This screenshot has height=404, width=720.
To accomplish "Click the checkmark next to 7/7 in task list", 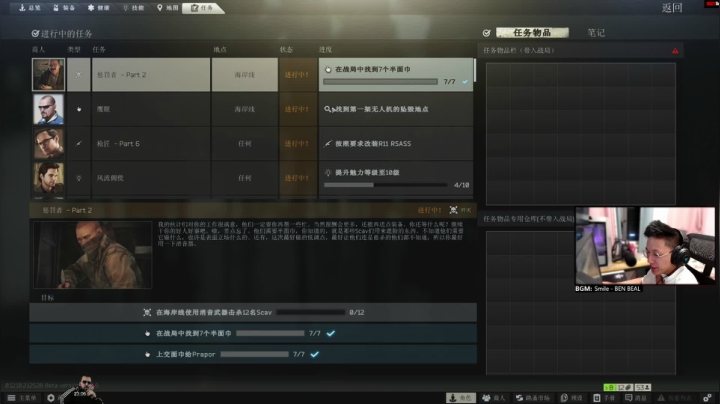I will tap(465, 82).
